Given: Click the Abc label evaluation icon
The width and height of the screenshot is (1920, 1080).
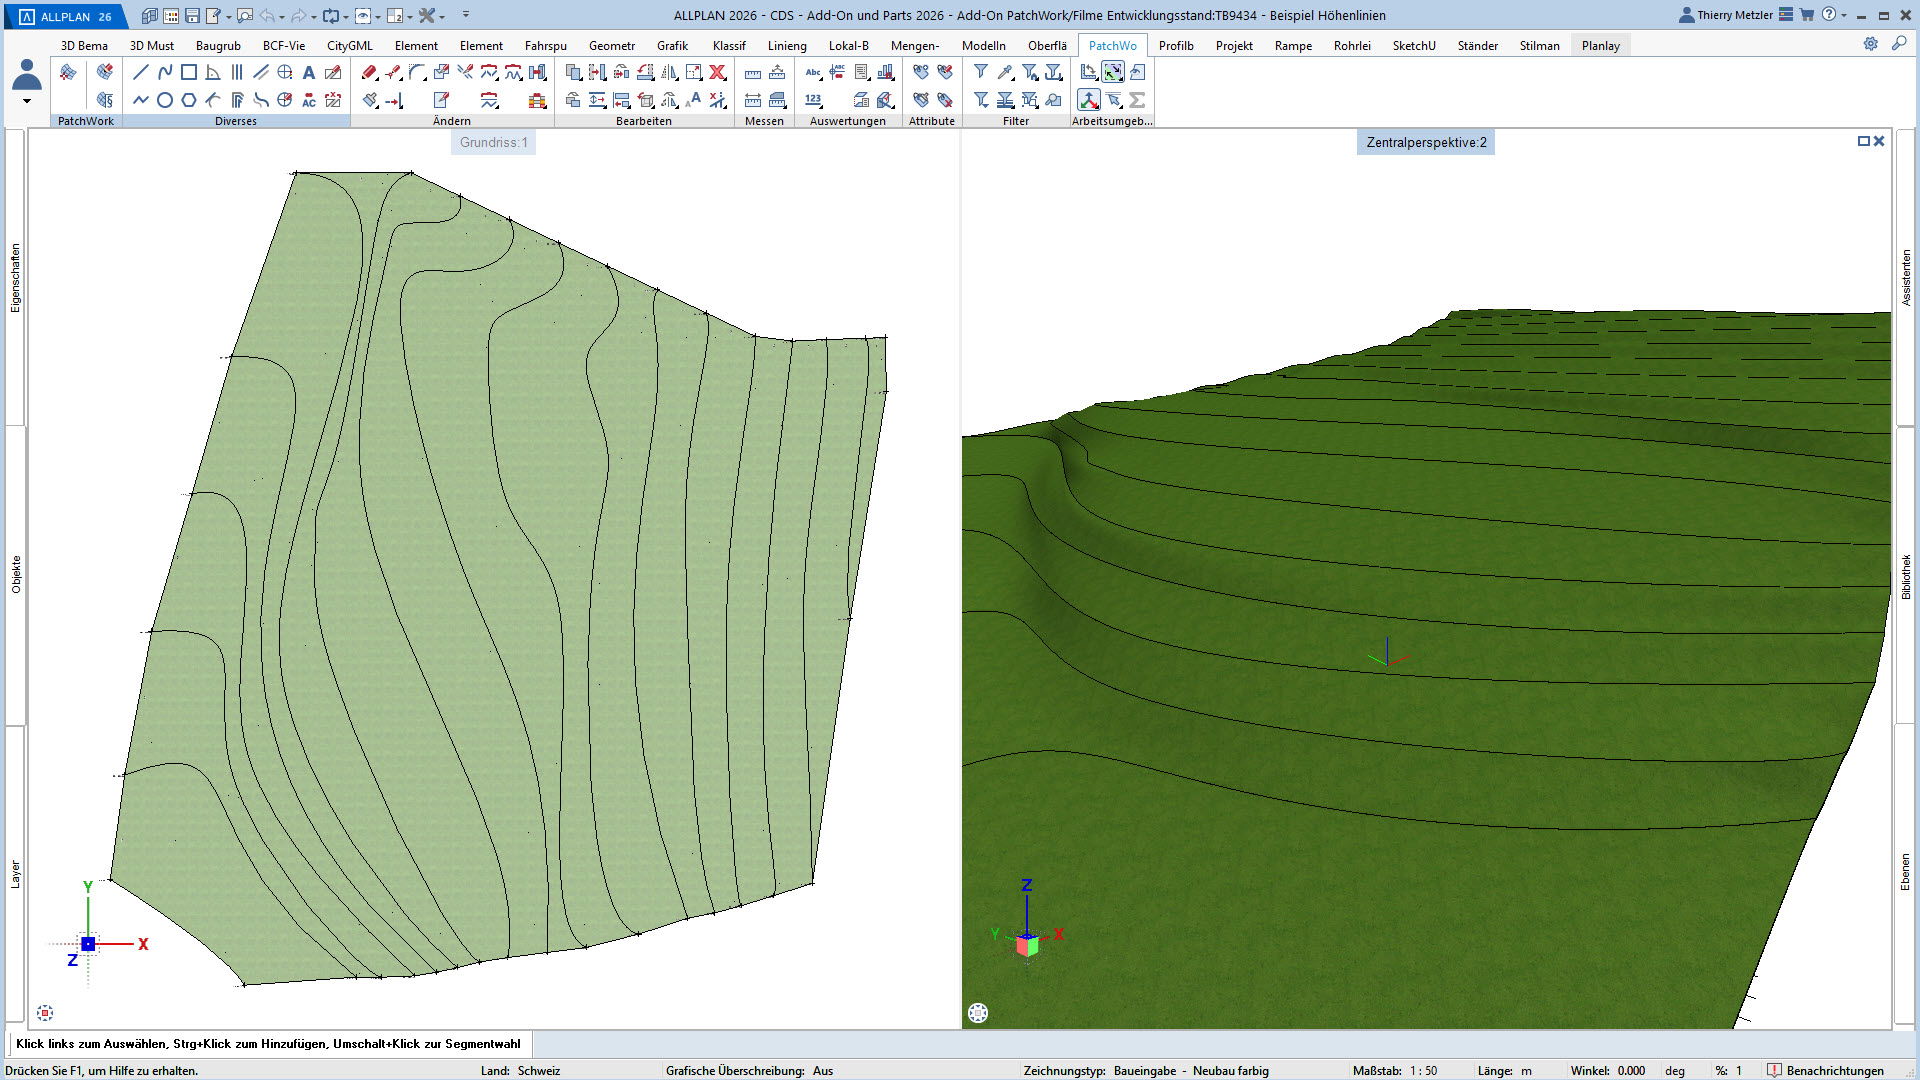Looking at the screenshot, I should point(813,72).
